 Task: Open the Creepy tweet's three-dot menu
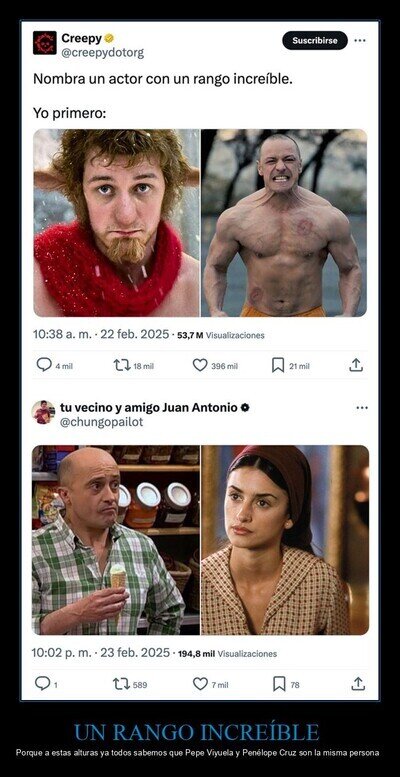(x=360, y=41)
